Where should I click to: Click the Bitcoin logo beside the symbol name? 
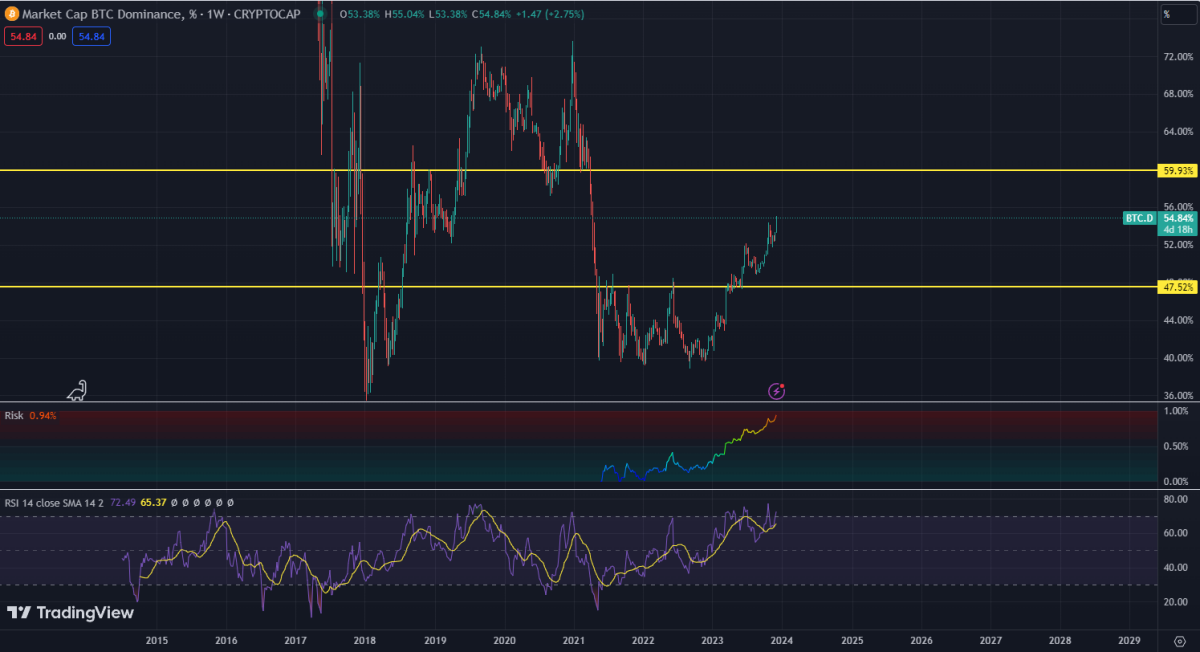tap(14, 15)
